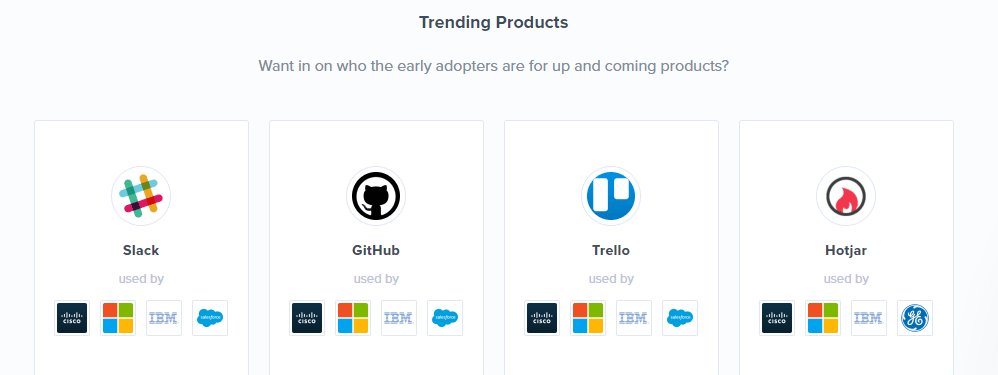
Task: Click the Microsoft logo under Slack
Action: 118,318
